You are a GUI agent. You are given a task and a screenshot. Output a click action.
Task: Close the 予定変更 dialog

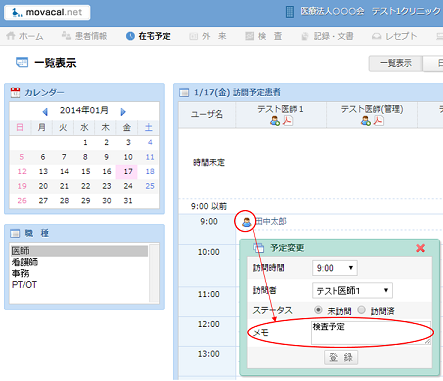[x=421, y=248]
